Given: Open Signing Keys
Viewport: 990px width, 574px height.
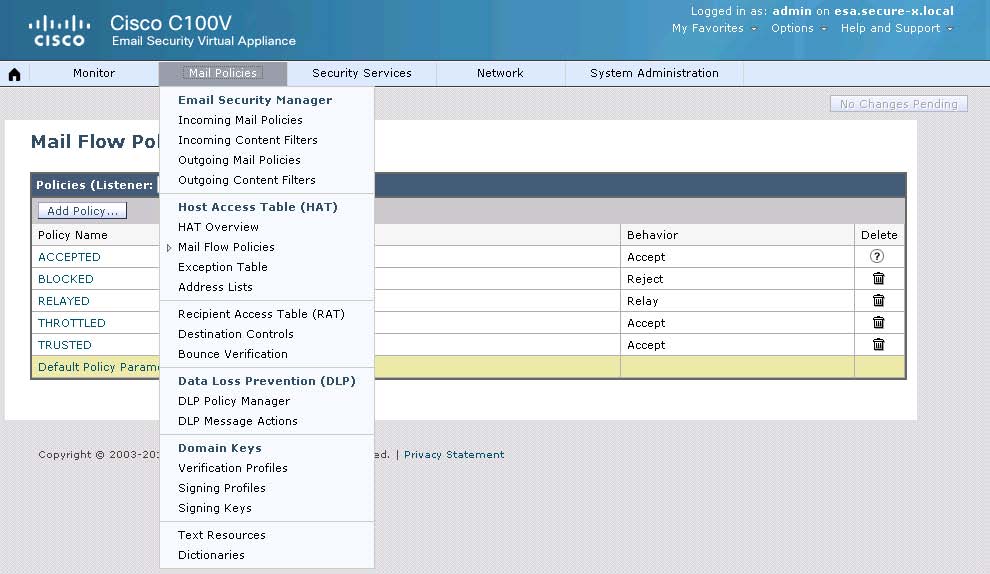Looking at the screenshot, I should tap(215, 508).
